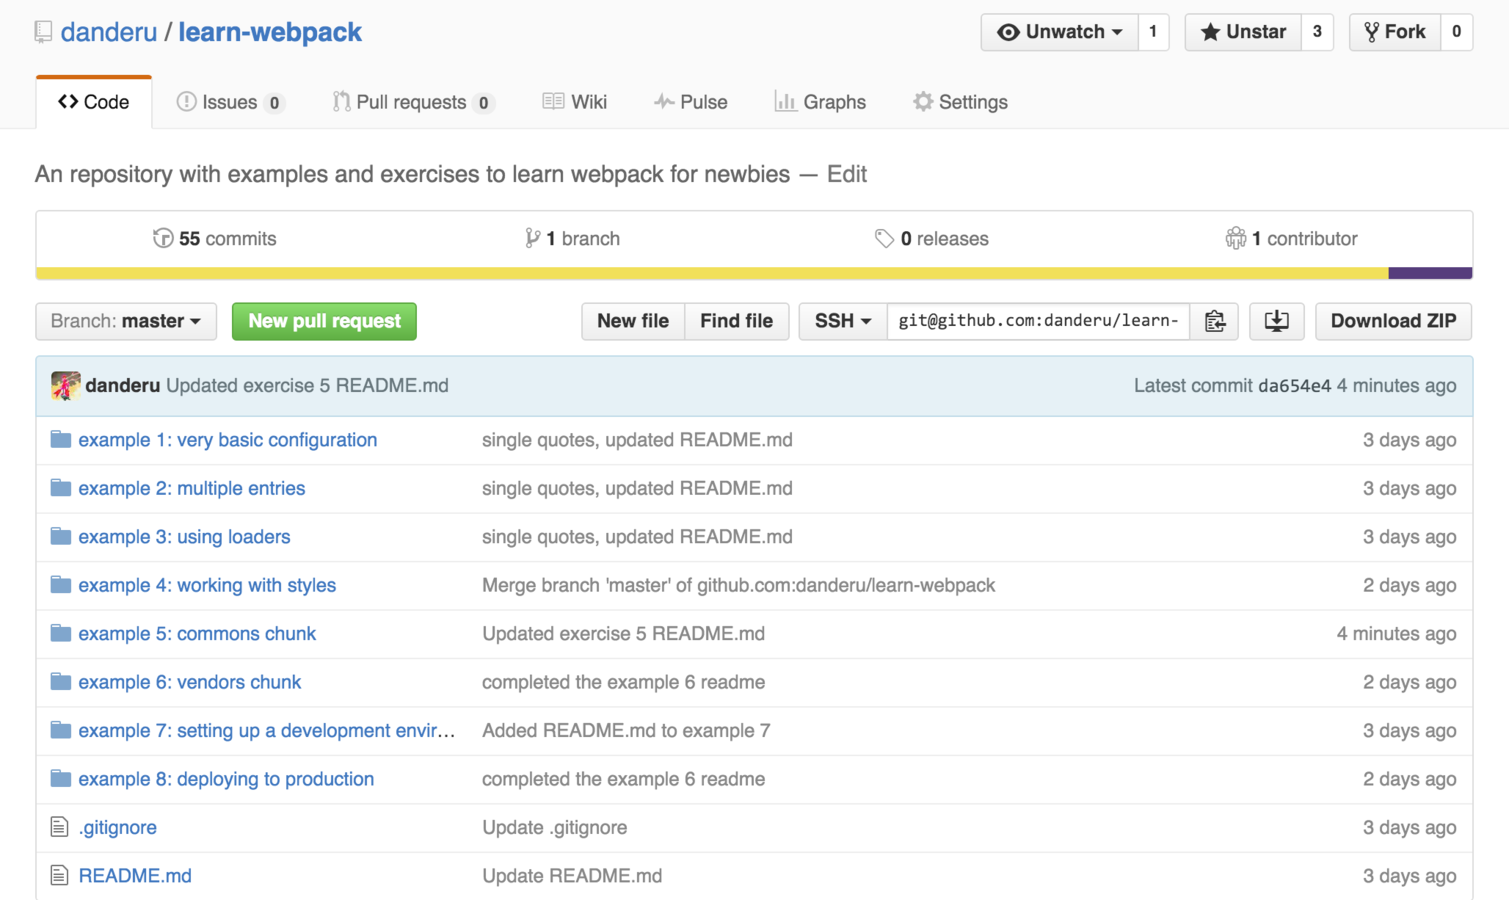Open the 1 contributor link
The height and width of the screenshot is (900, 1509).
(x=1291, y=238)
